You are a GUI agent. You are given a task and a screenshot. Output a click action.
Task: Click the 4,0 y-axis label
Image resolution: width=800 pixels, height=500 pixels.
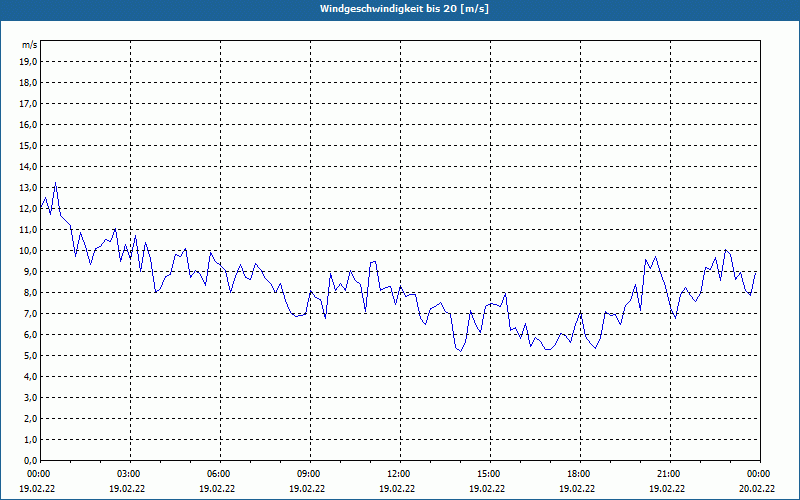pos(31,377)
